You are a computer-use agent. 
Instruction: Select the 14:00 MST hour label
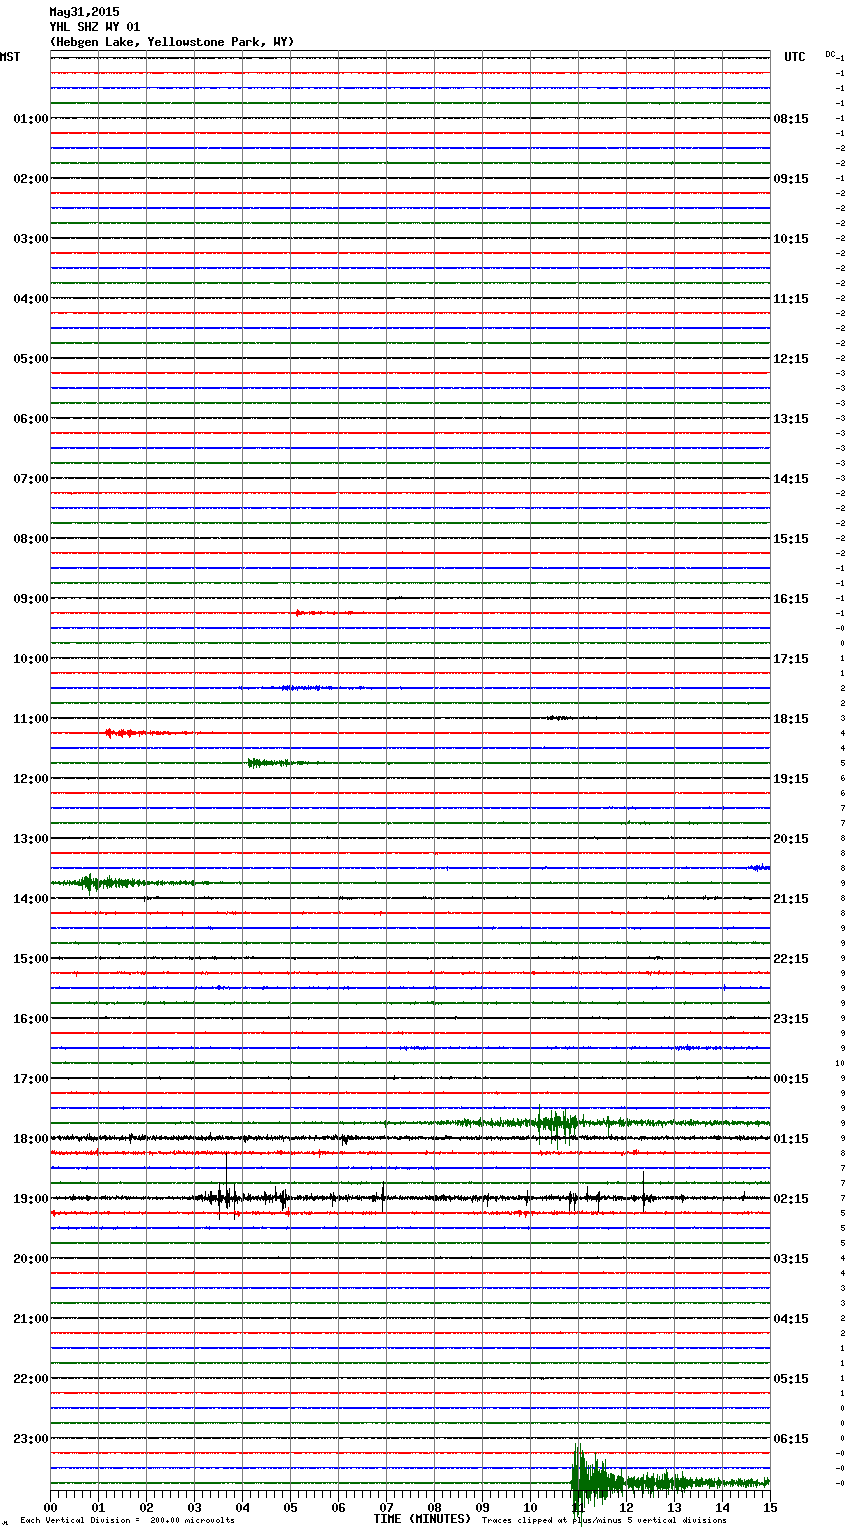[30, 899]
